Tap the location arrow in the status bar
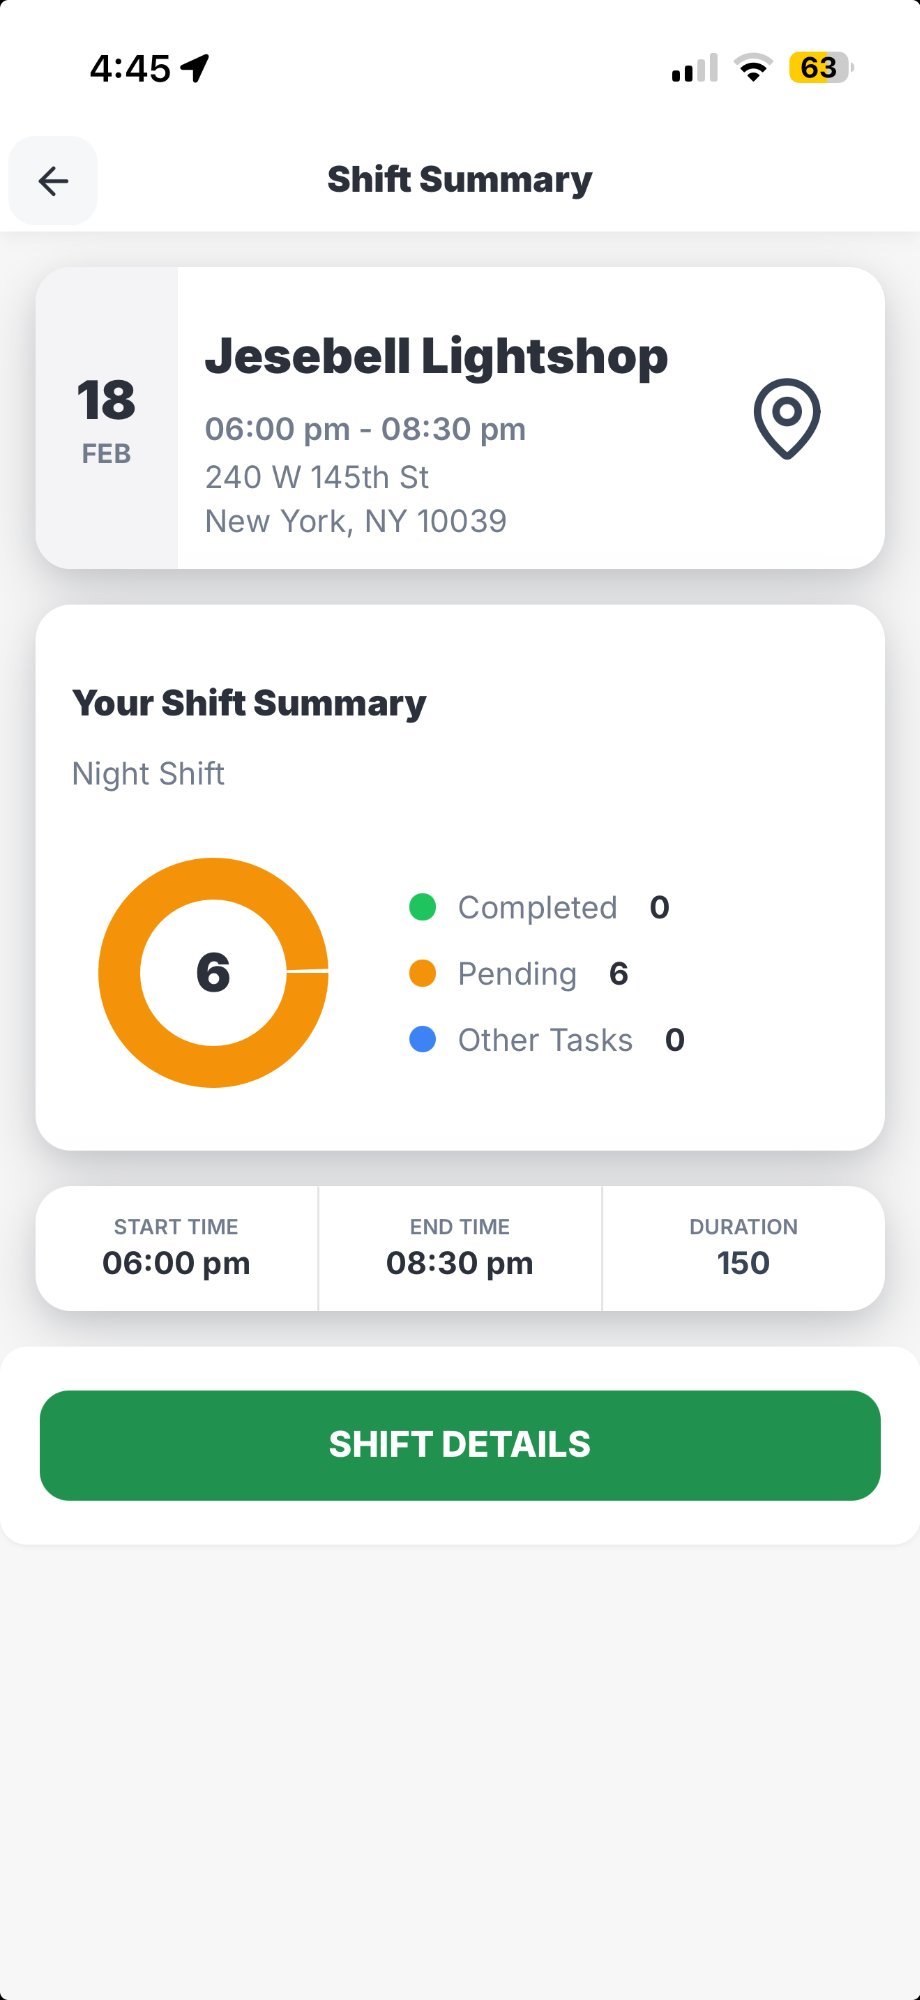Image resolution: width=920 pixels, height=2000 pixels. tap(196, 65)
